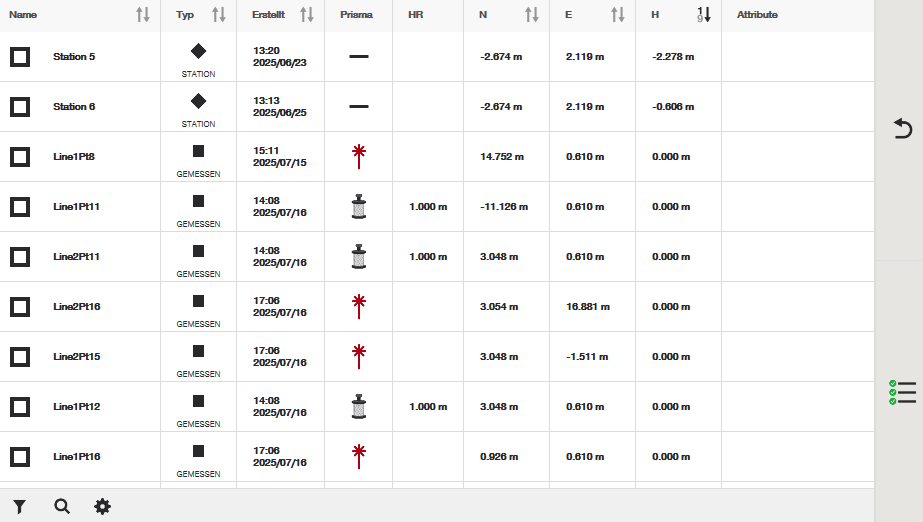This screenshot has width=923, height=522.
Task: Click the Attribute column header
Action: (x=757, y=15)
